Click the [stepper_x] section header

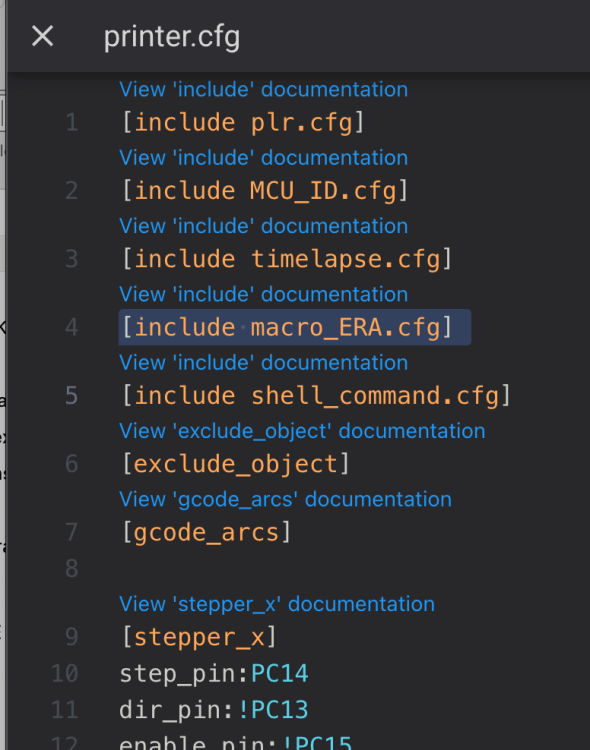coord(199,638)
